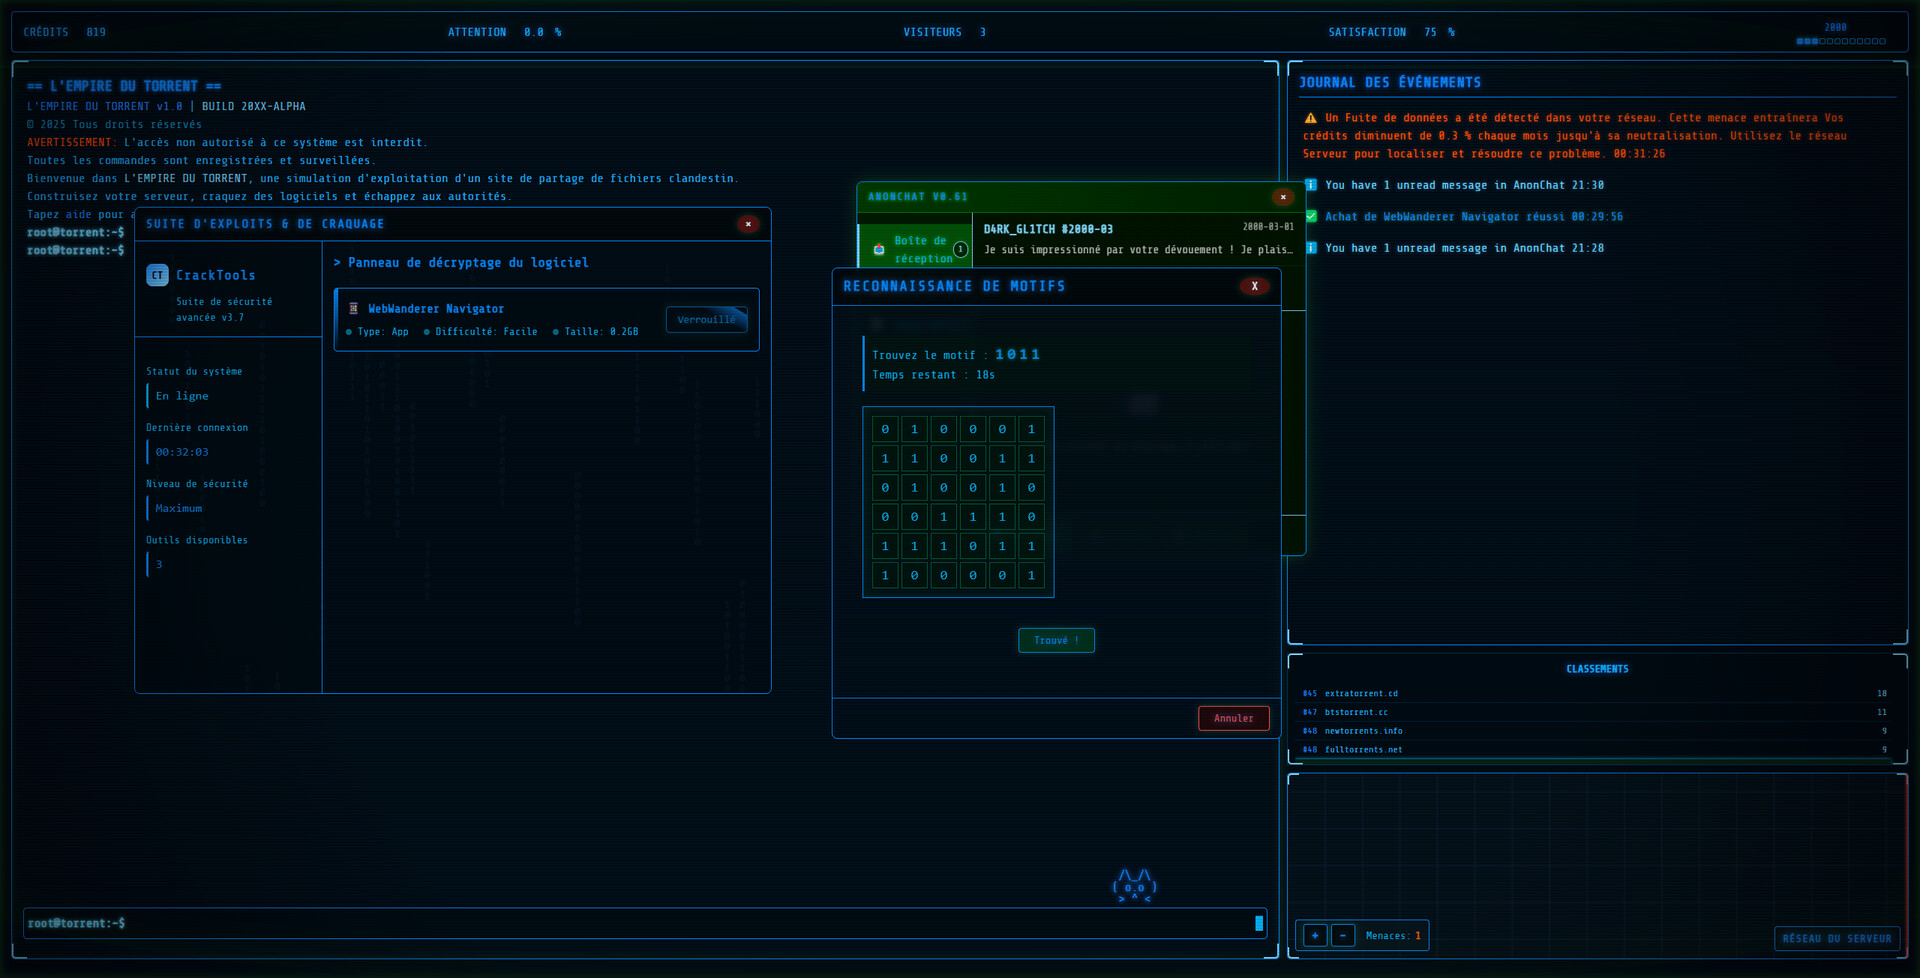This screenshot has width=1920, height=978.
Task: Click the WebWanderer Navigator app icon
Action: pos(353,309)
